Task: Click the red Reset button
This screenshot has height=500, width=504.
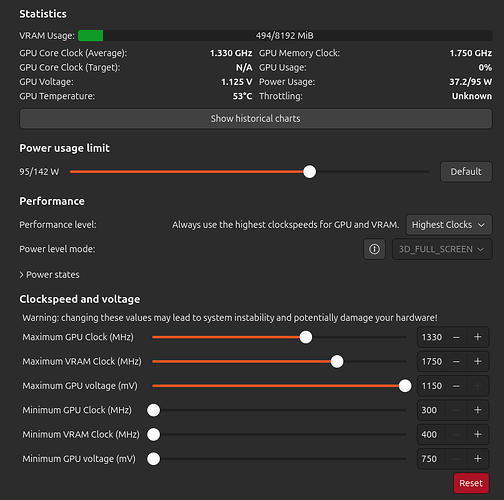Action: (471, 483)
